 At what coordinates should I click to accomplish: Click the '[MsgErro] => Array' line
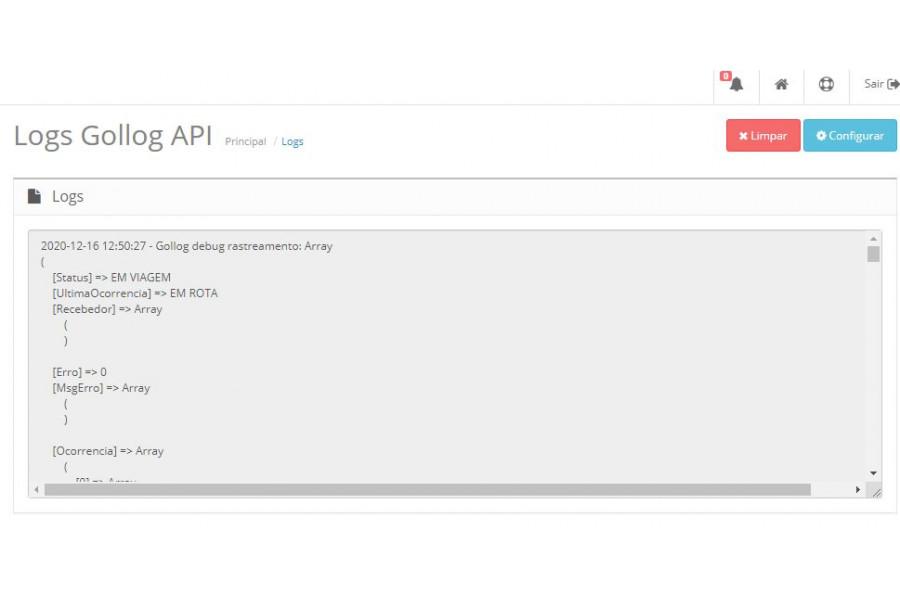point(101,388)
